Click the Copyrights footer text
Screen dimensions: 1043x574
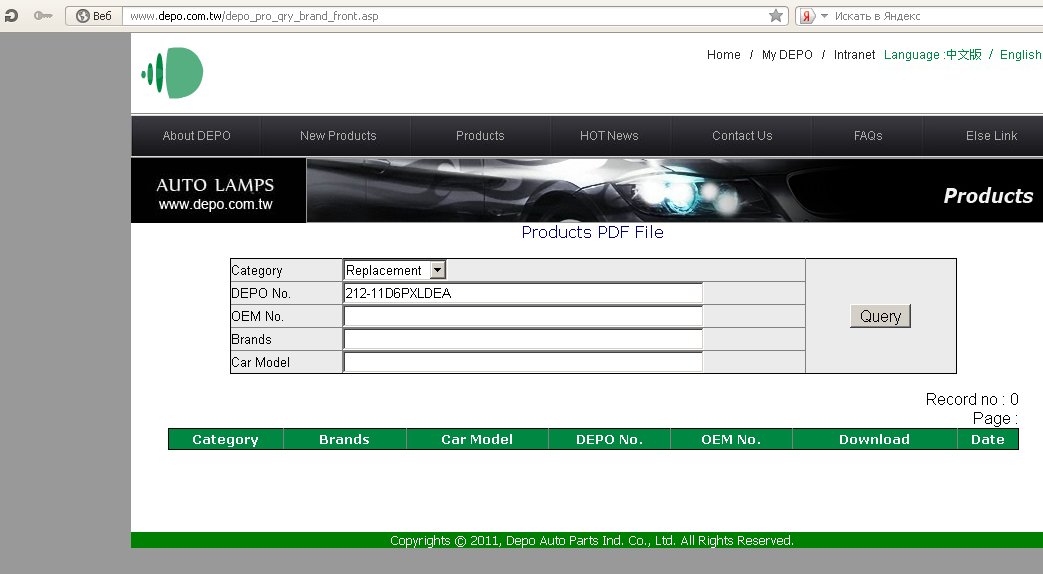(x=591, y=540)
